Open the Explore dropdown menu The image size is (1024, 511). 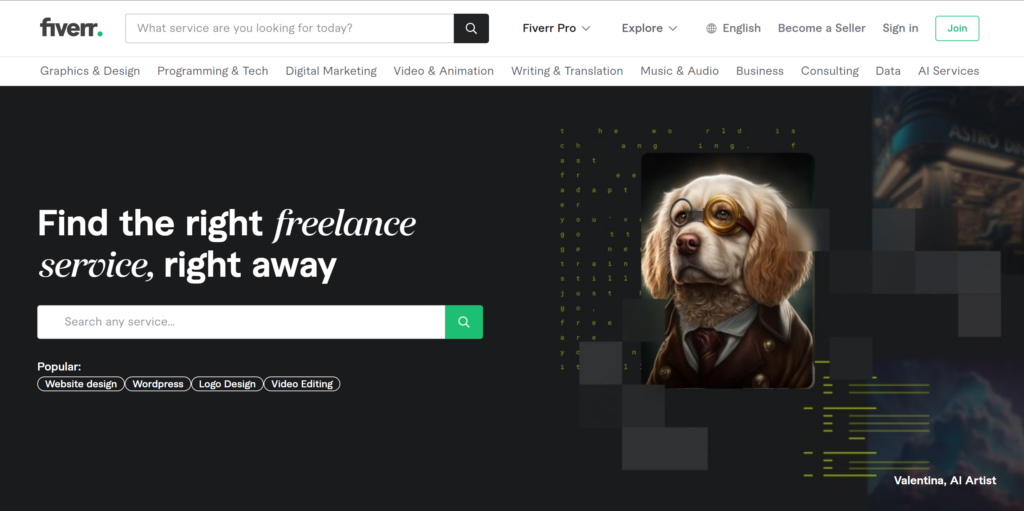(649, 28)
